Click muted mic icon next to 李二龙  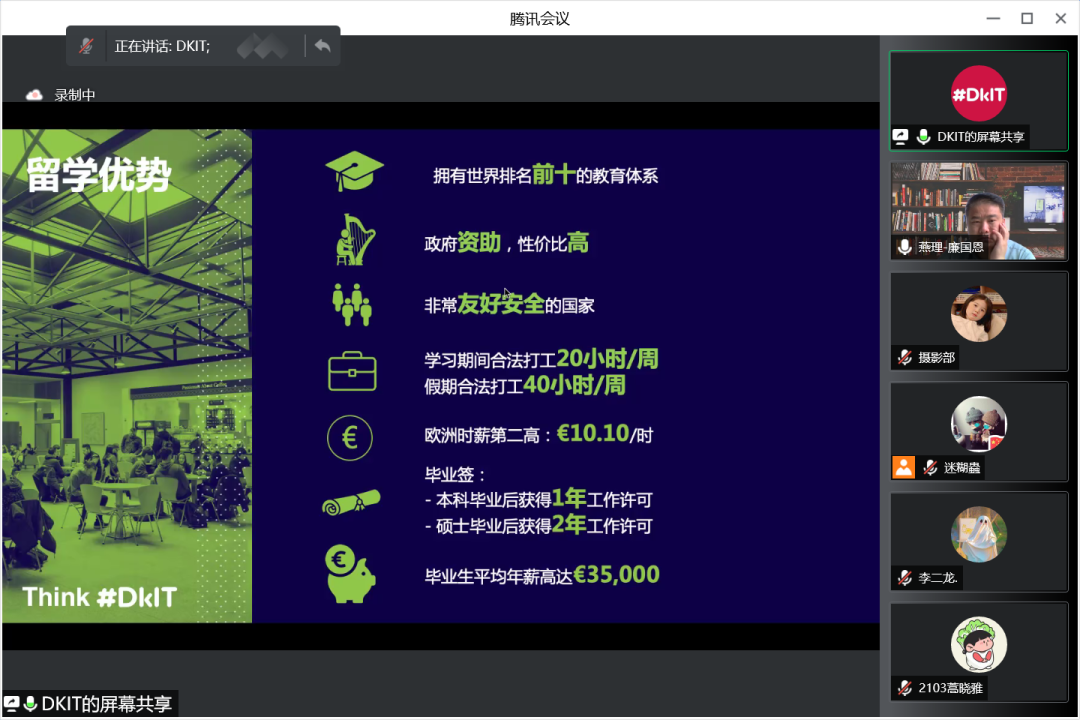click(x=904, y=577)
